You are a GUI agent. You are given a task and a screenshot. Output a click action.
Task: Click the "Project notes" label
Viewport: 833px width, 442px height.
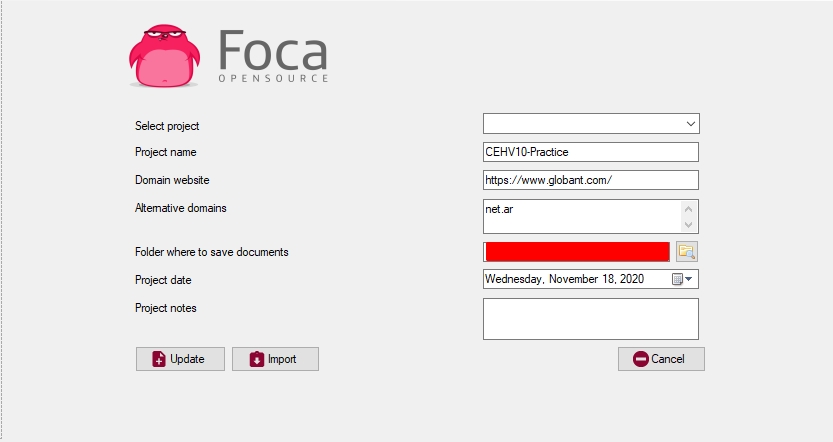coord(166,308)
